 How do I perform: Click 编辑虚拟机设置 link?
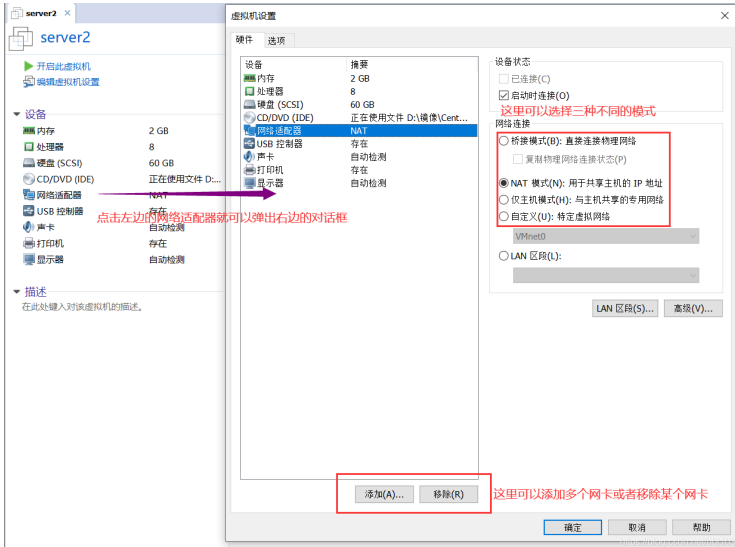pos(68,82)
